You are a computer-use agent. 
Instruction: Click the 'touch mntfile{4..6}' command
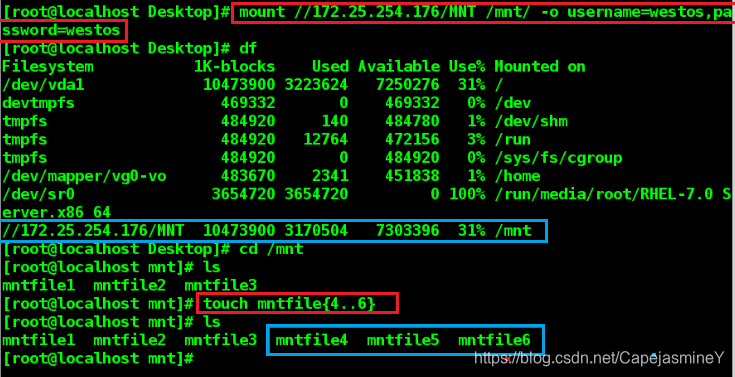click(289, 304)
